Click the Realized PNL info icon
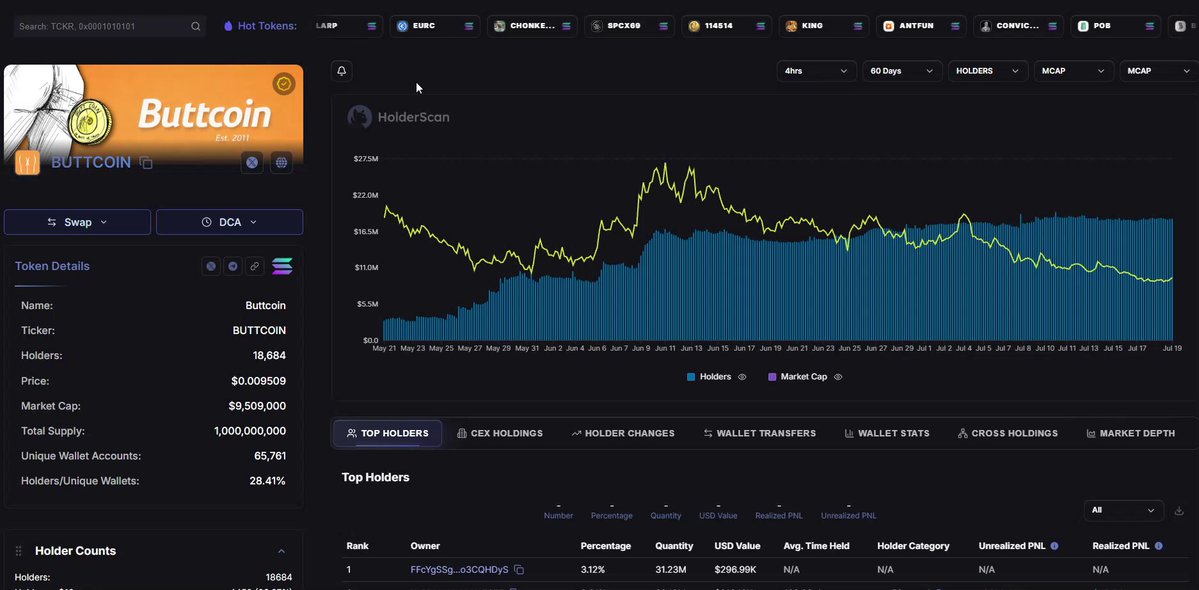The height and width of the screenshot is (590, 1199). pos(1158,546)
